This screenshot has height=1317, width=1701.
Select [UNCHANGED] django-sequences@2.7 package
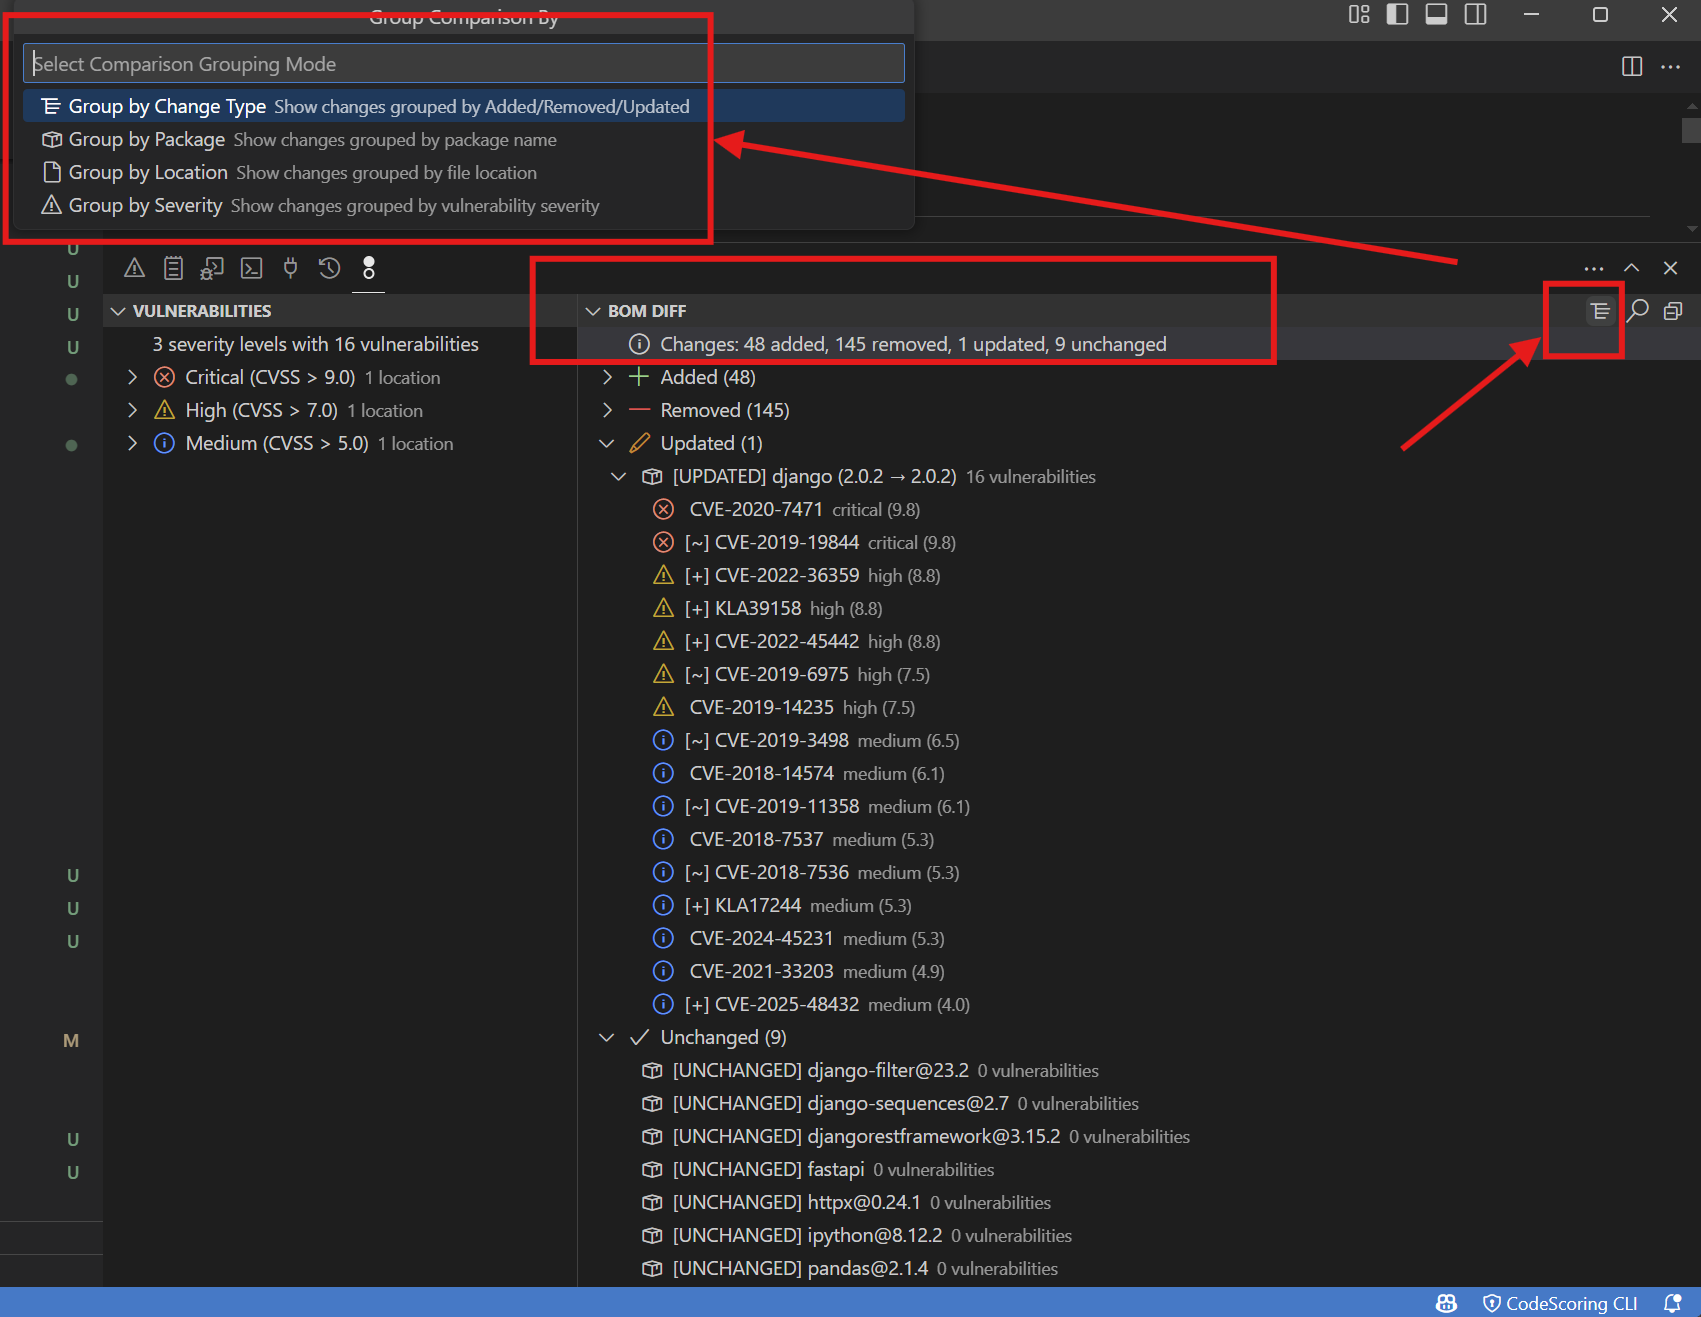1139,1103
